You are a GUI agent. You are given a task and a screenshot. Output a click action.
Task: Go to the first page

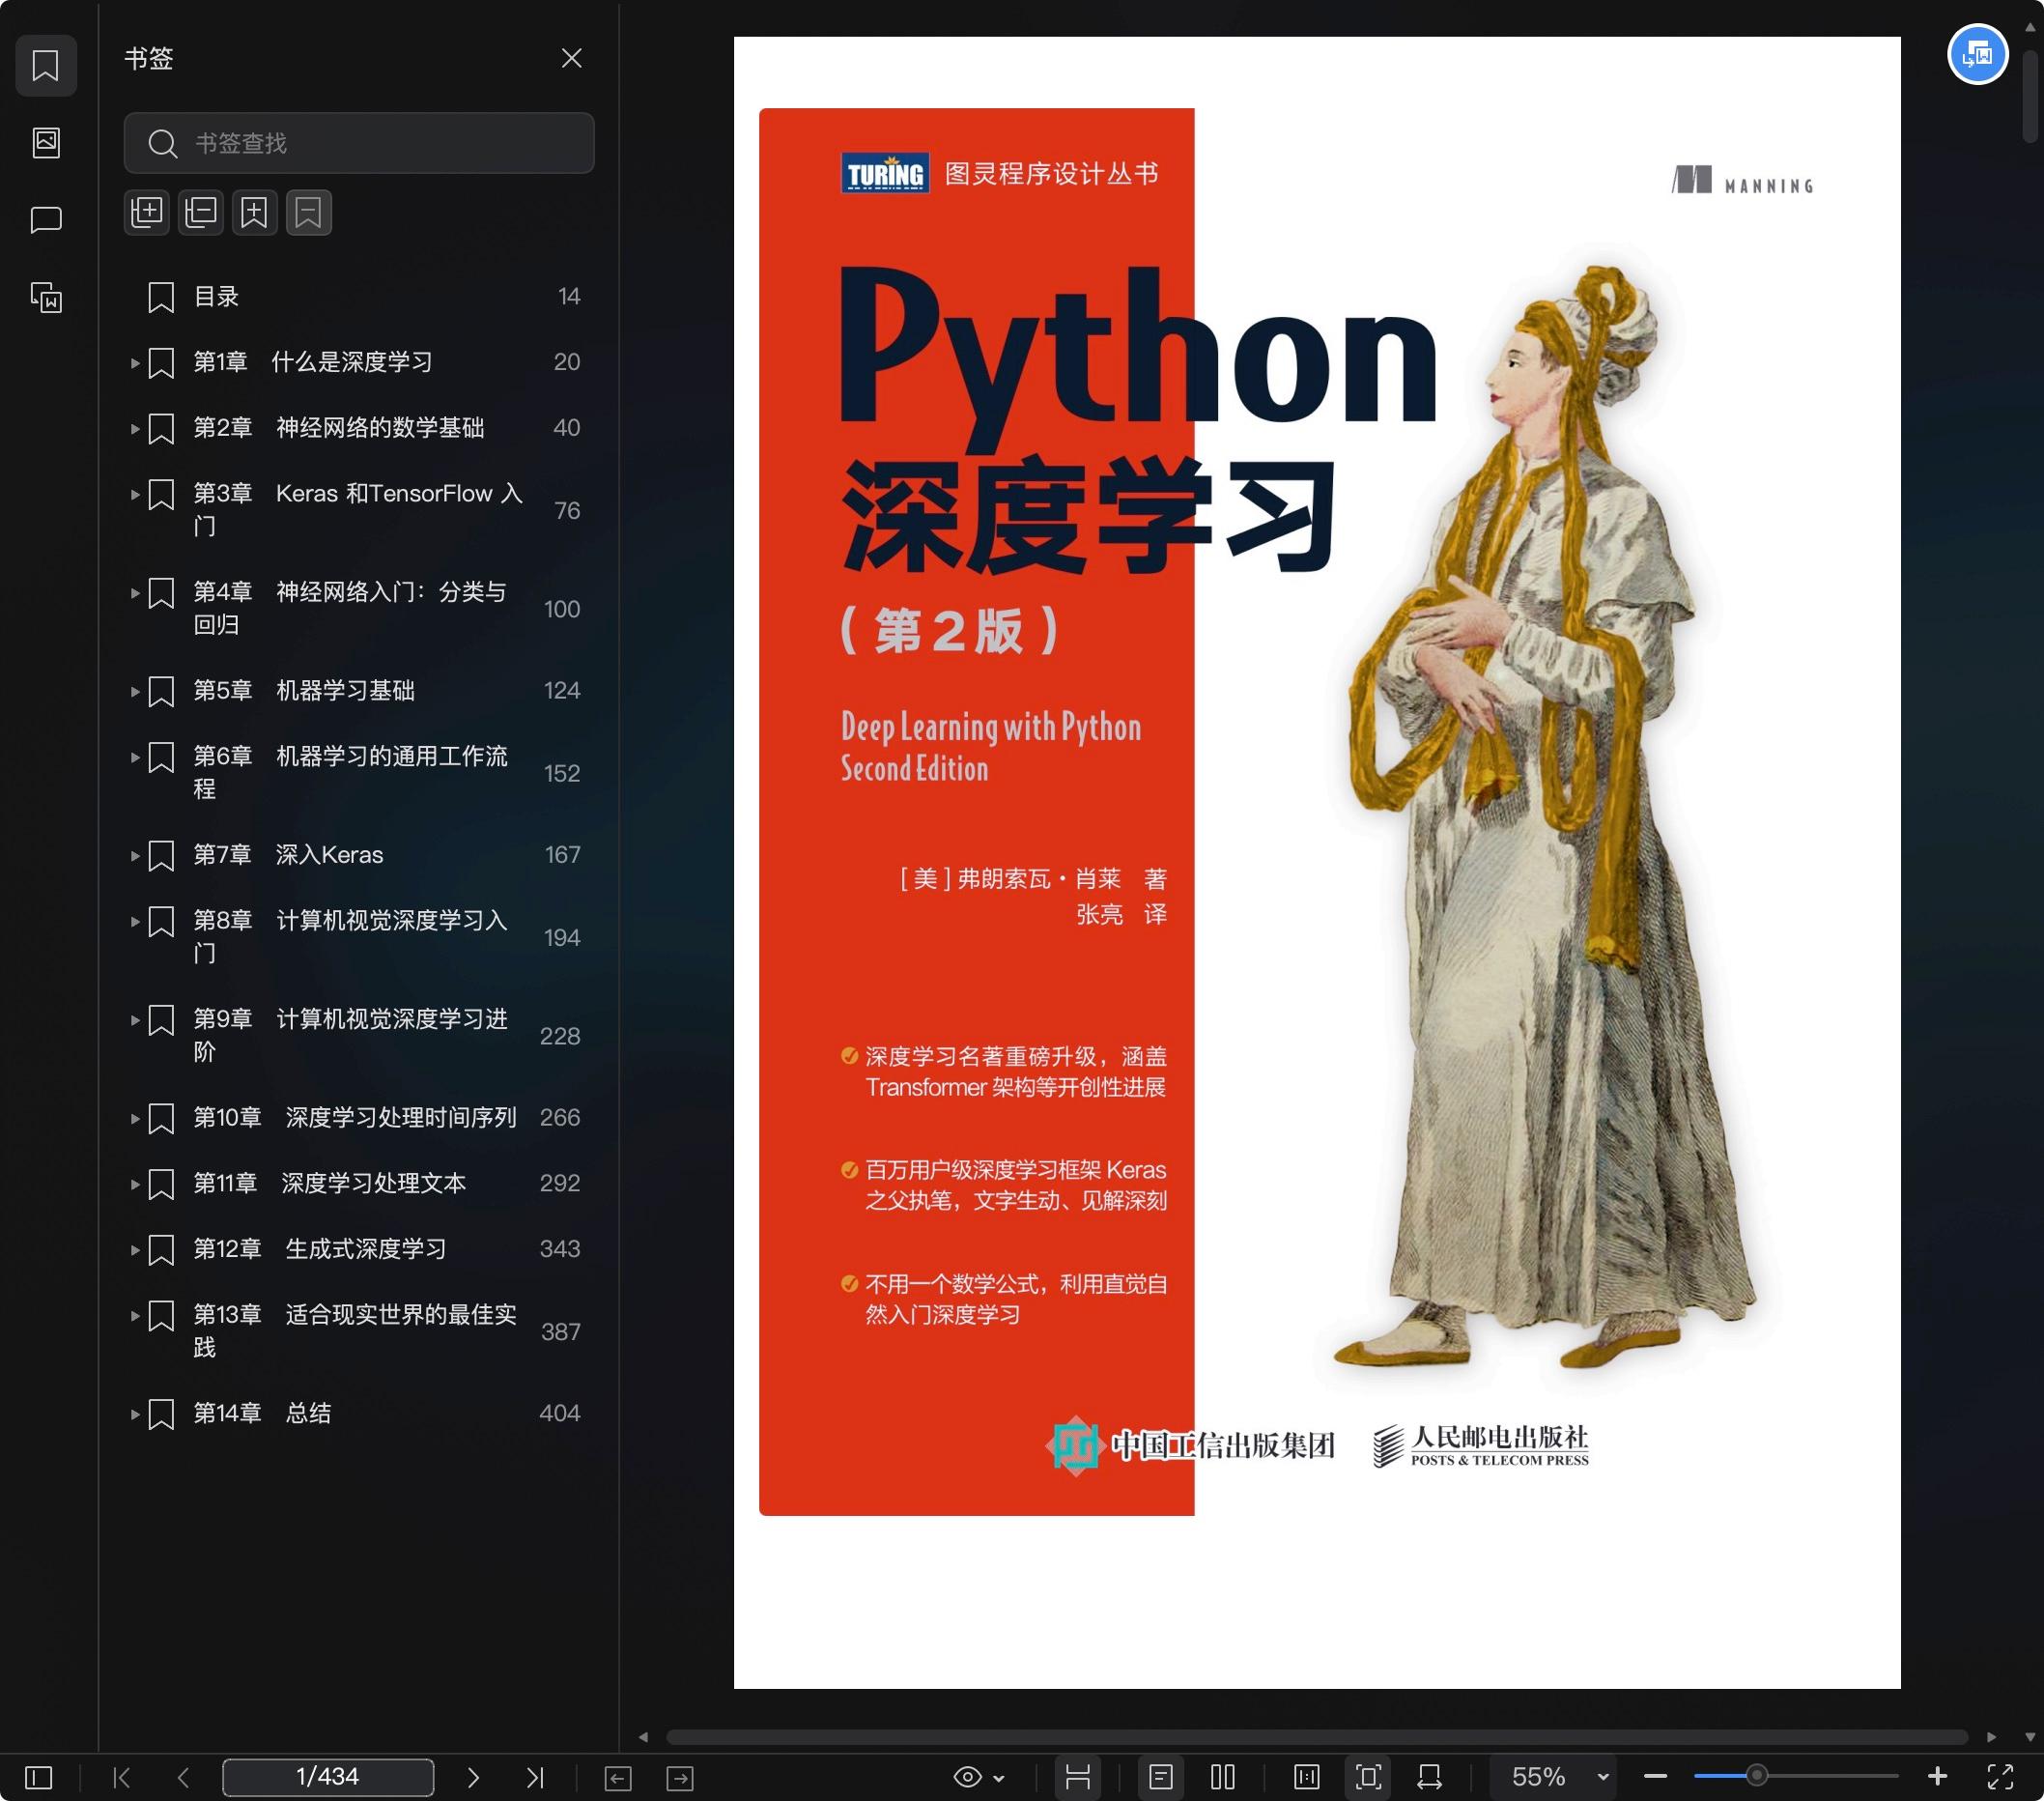pyautogui.click(x=122, y=1777)
